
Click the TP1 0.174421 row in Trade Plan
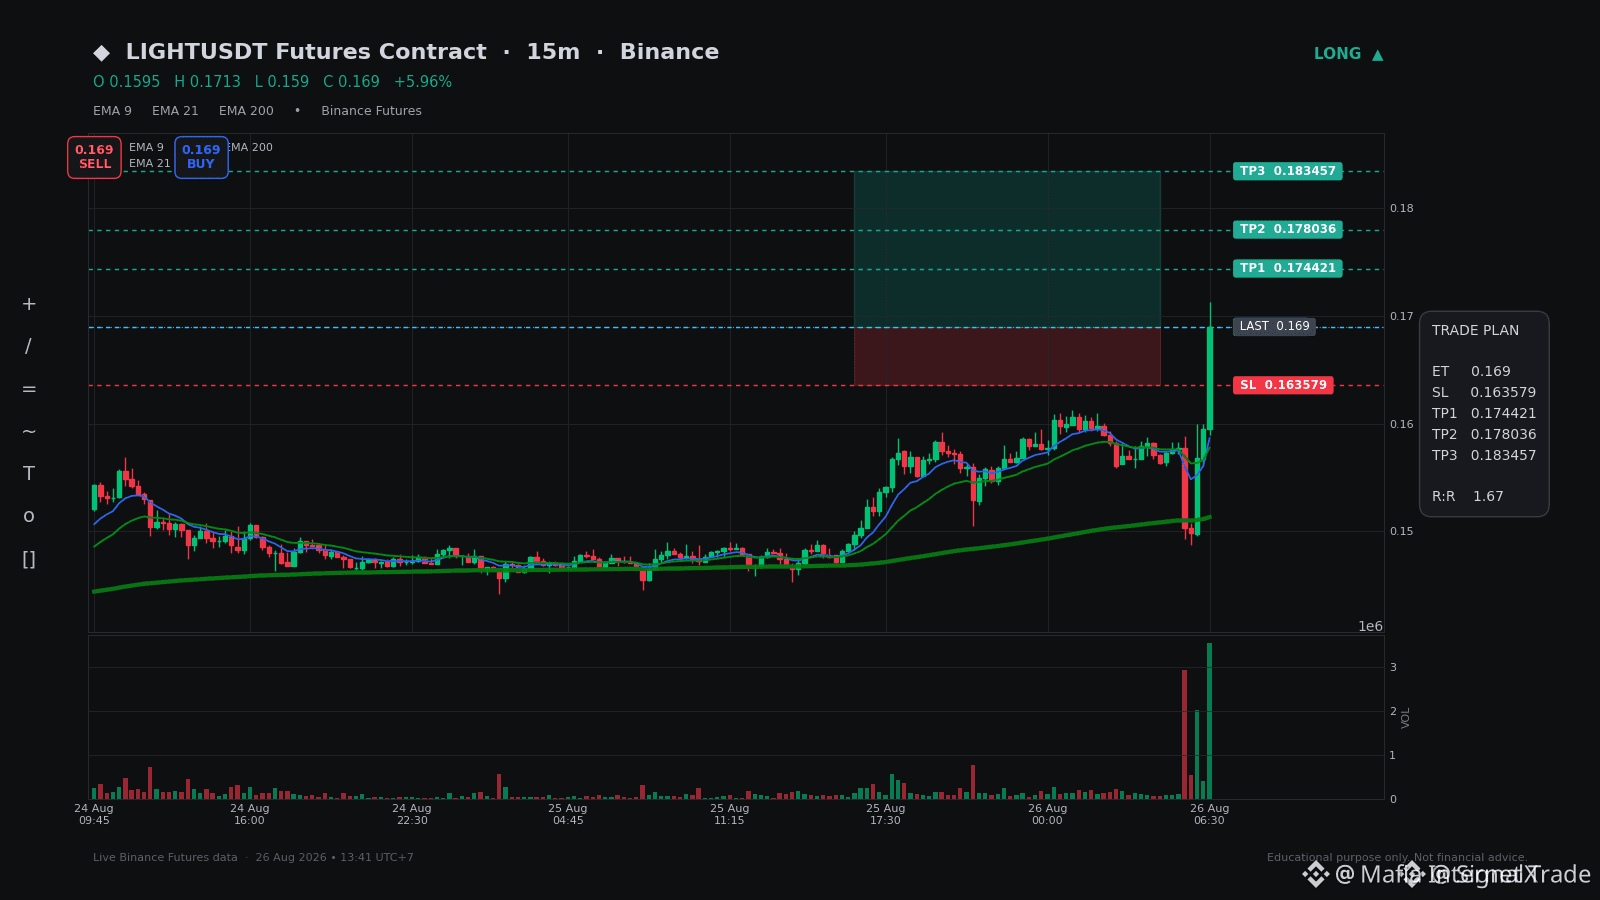tap(1484, 413)
